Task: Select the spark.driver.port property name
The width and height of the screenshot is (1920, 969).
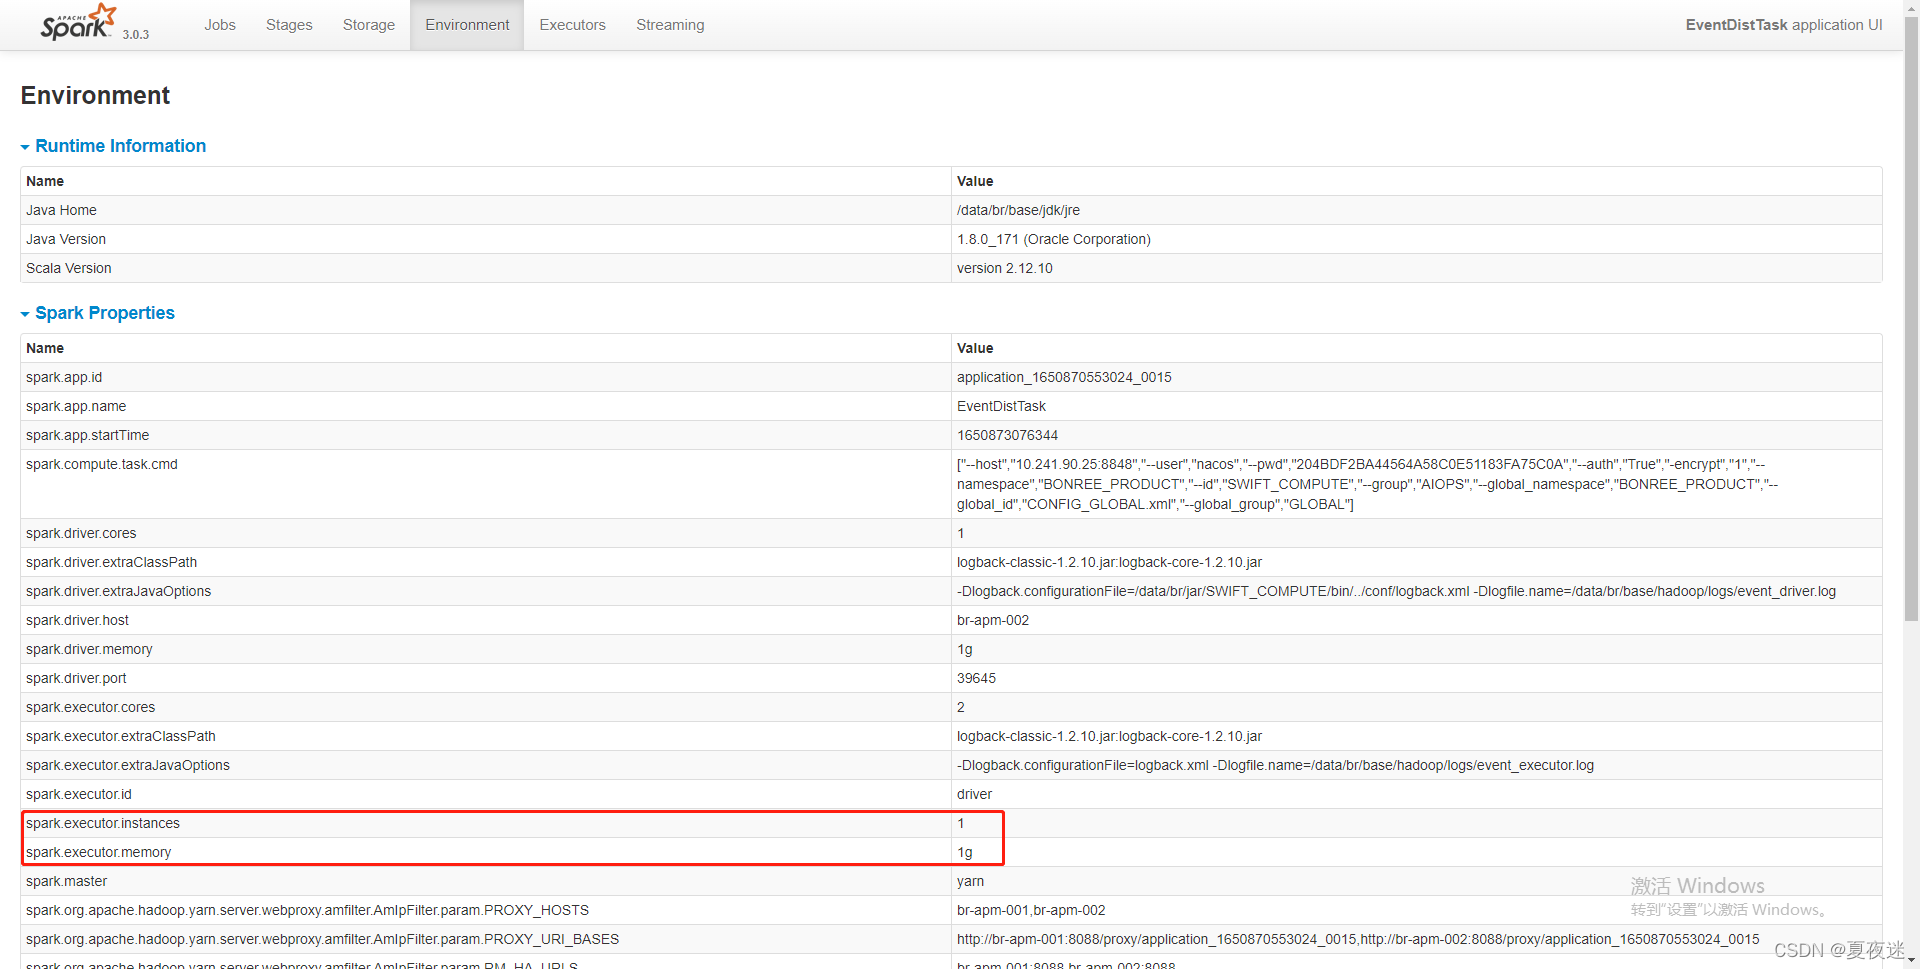Action: point(76,678)
